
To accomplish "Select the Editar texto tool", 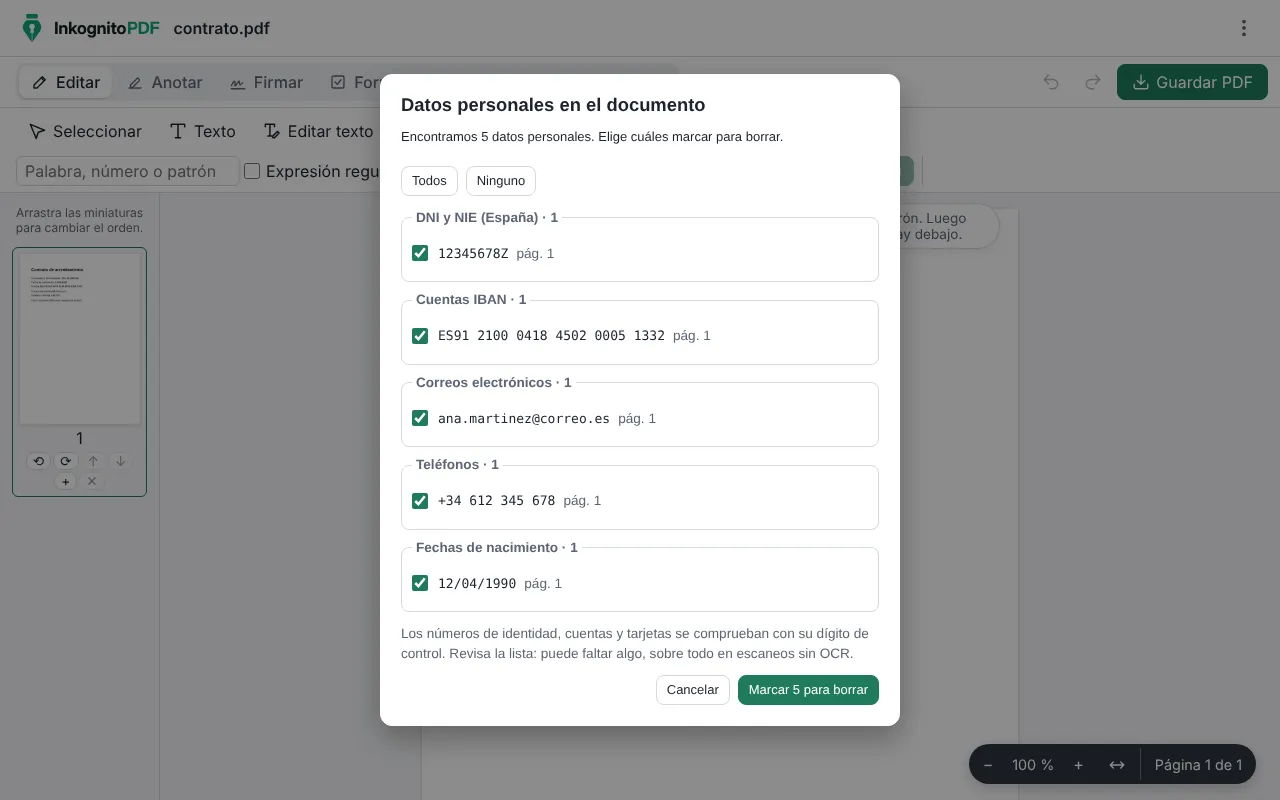I will point(318,131).
